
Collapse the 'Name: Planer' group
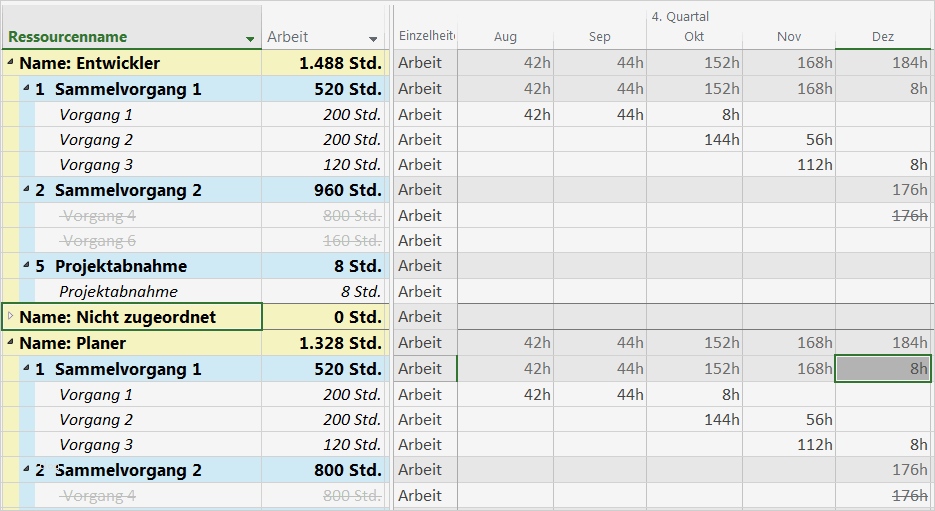click(10, 343)
